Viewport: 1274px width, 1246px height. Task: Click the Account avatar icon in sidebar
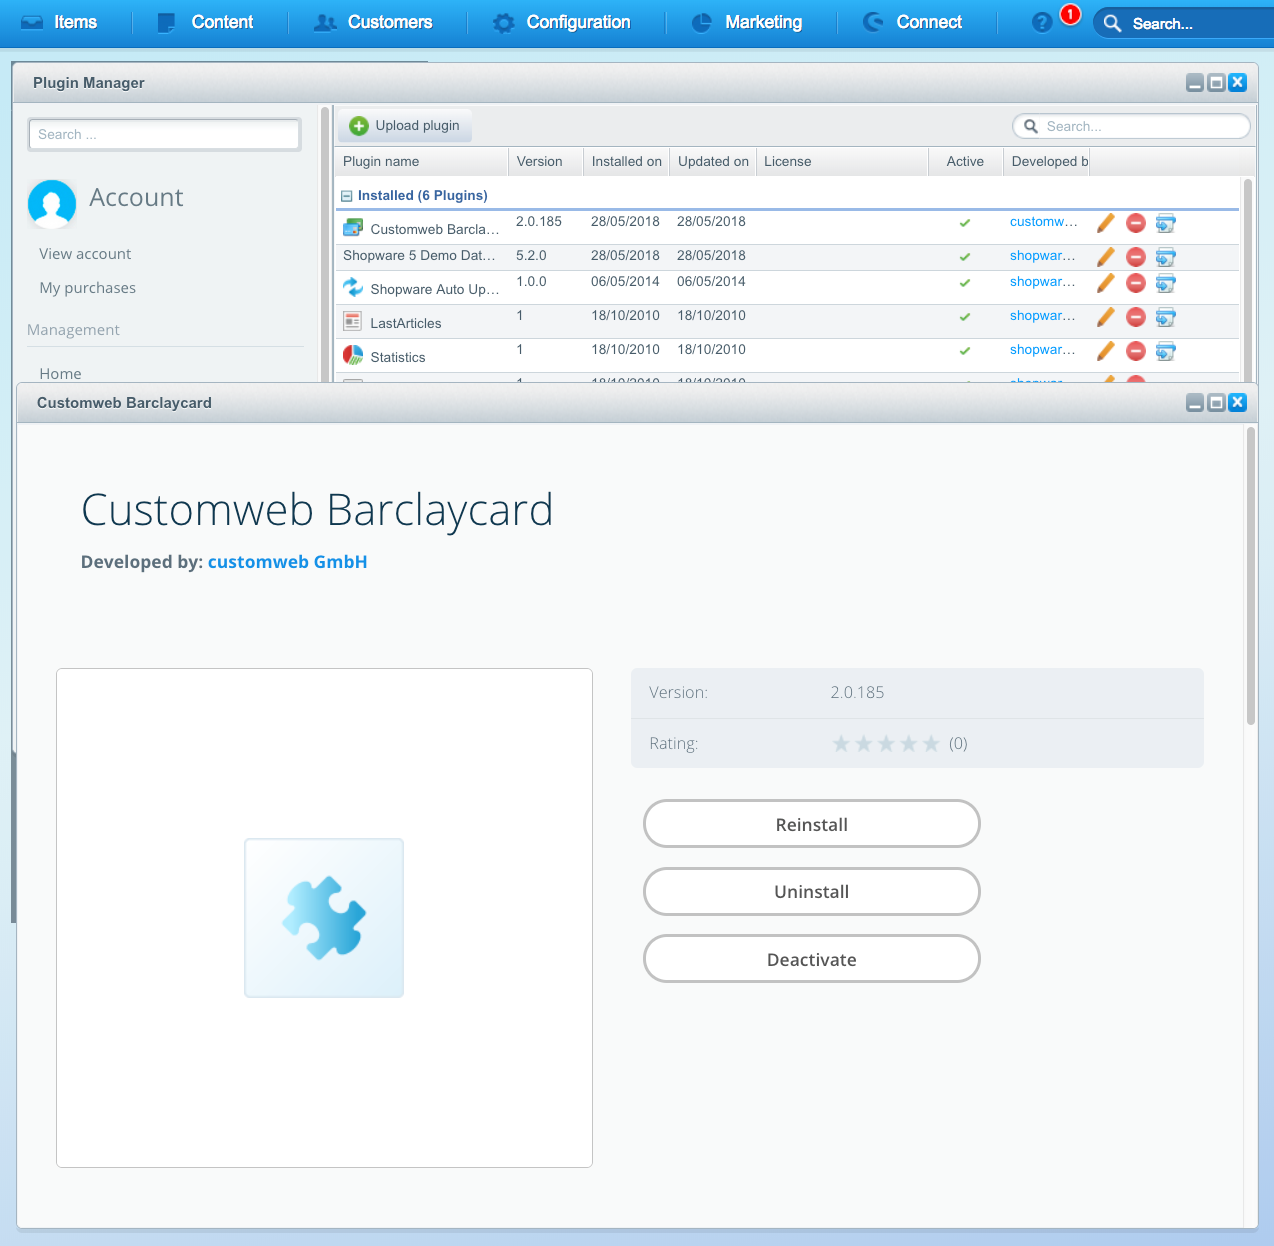point(52,203)
